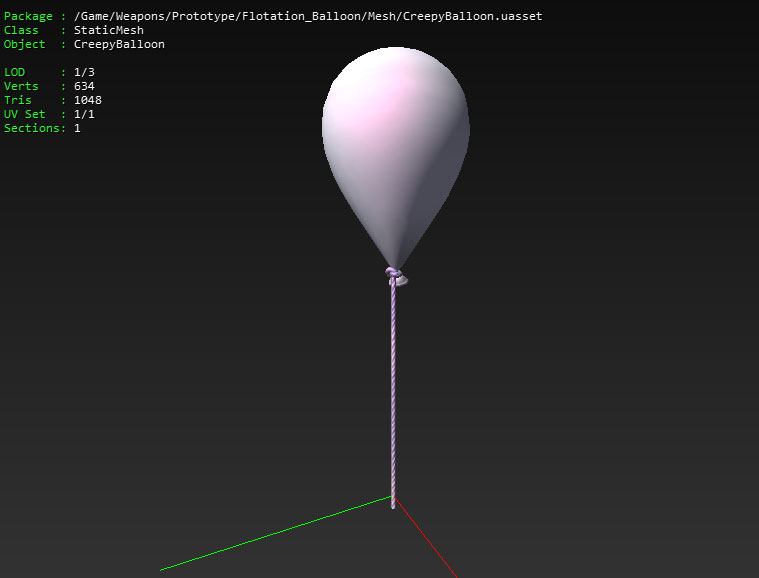Click the green LOD label
Screen dimensions: 759x578
[x=15, y=73]
